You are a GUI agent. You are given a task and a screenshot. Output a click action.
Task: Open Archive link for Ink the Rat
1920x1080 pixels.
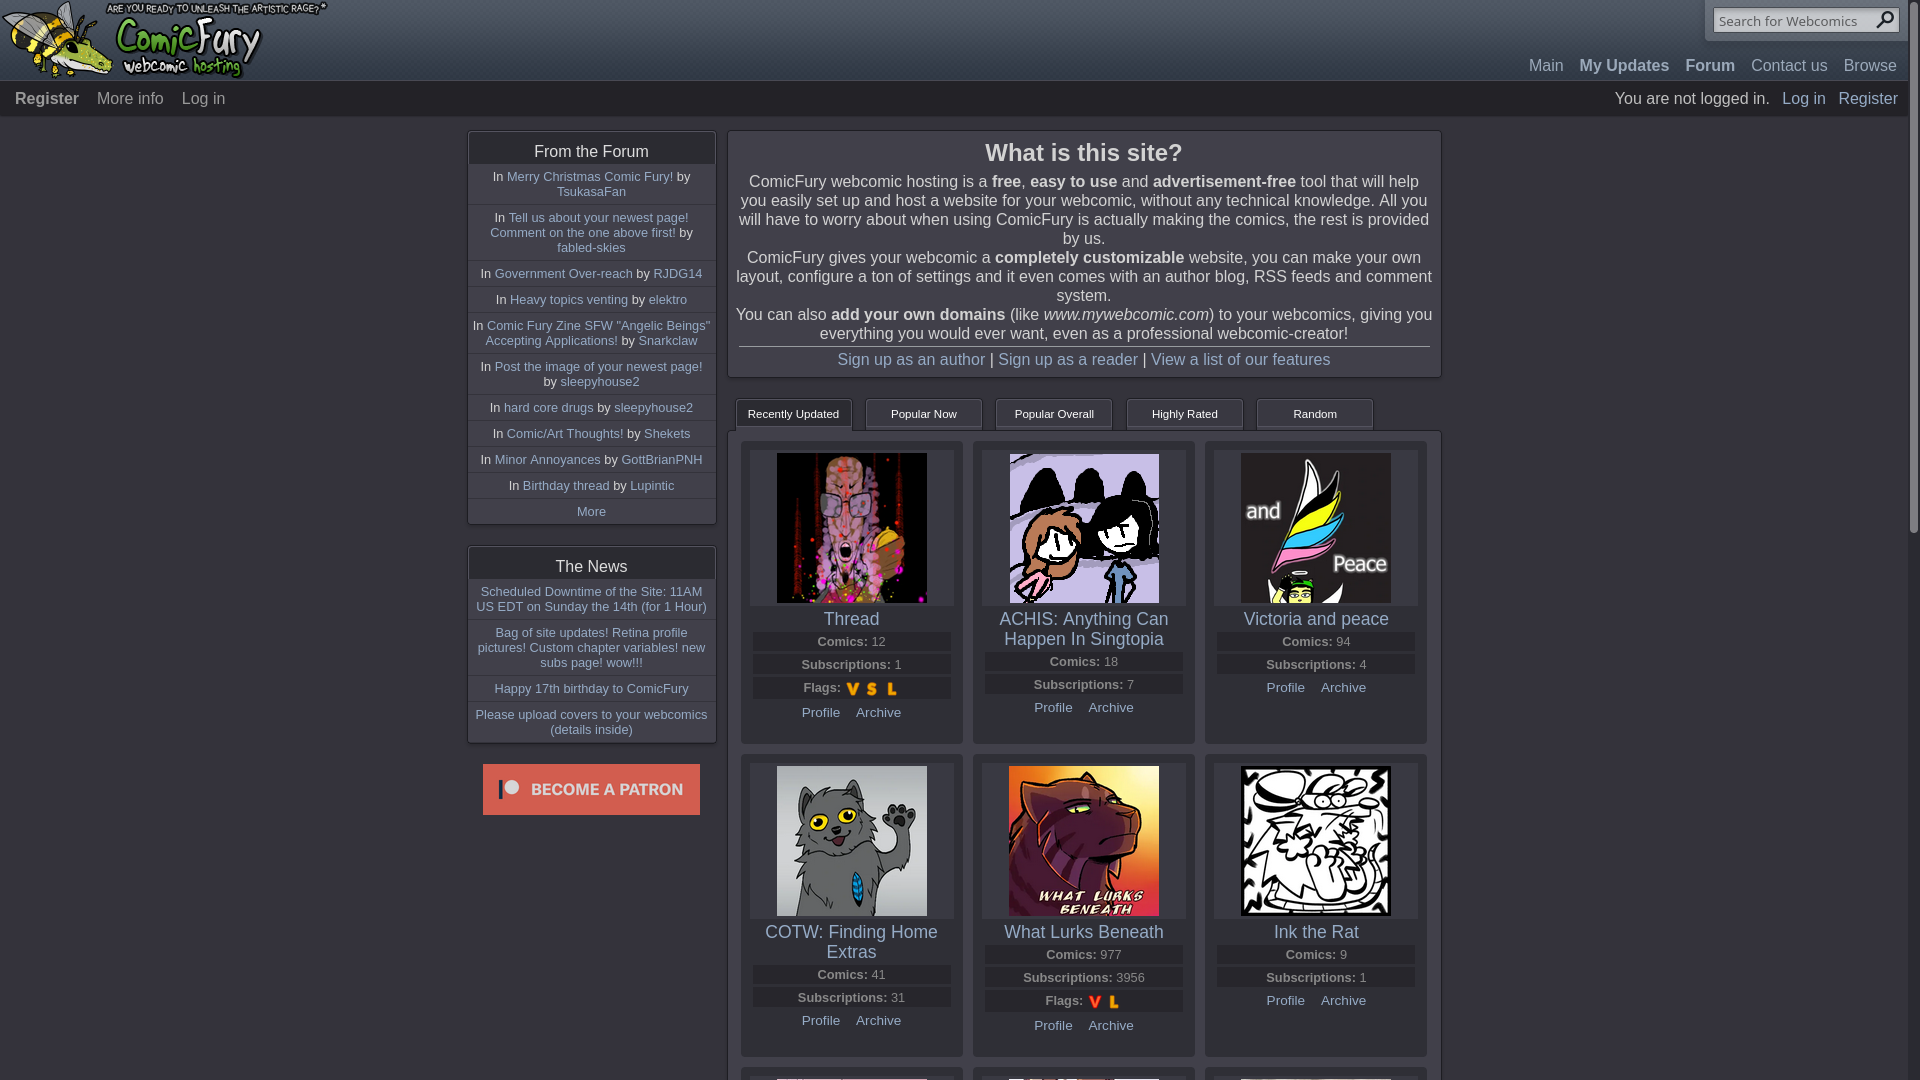tap(1342, 1001)
